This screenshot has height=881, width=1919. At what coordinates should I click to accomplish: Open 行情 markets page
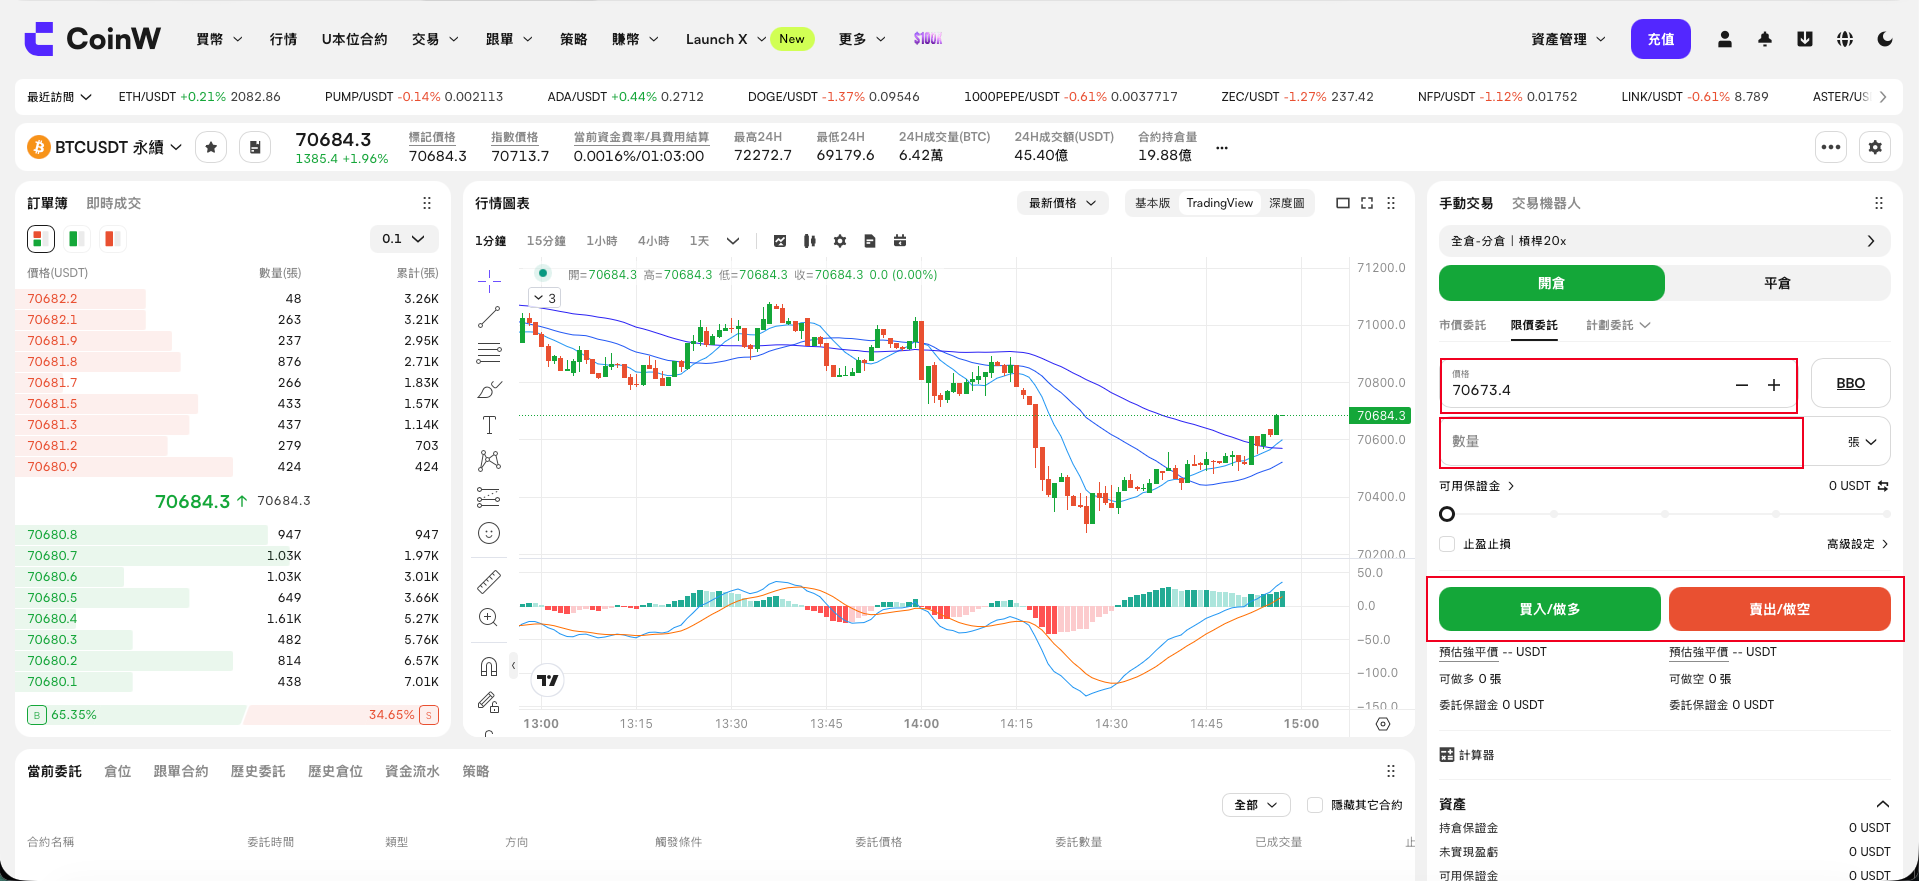click(283, 39)
